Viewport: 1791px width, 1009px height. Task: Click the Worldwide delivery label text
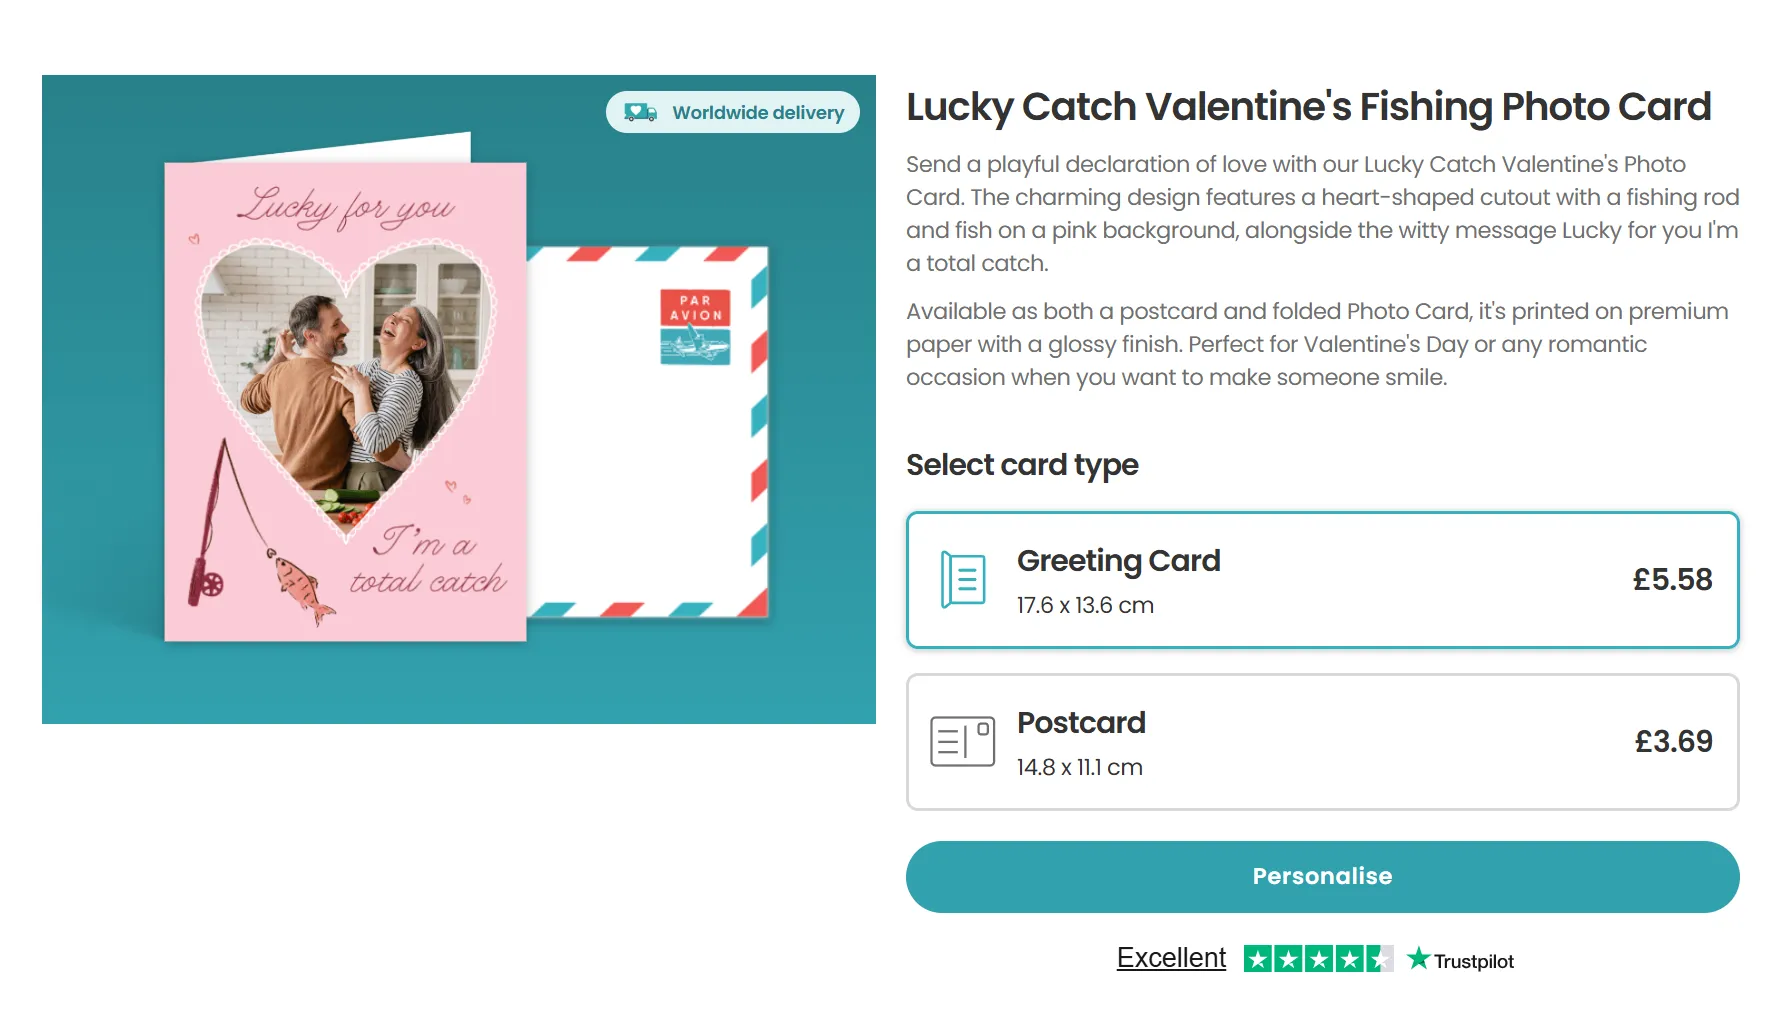tap(758, 113)
